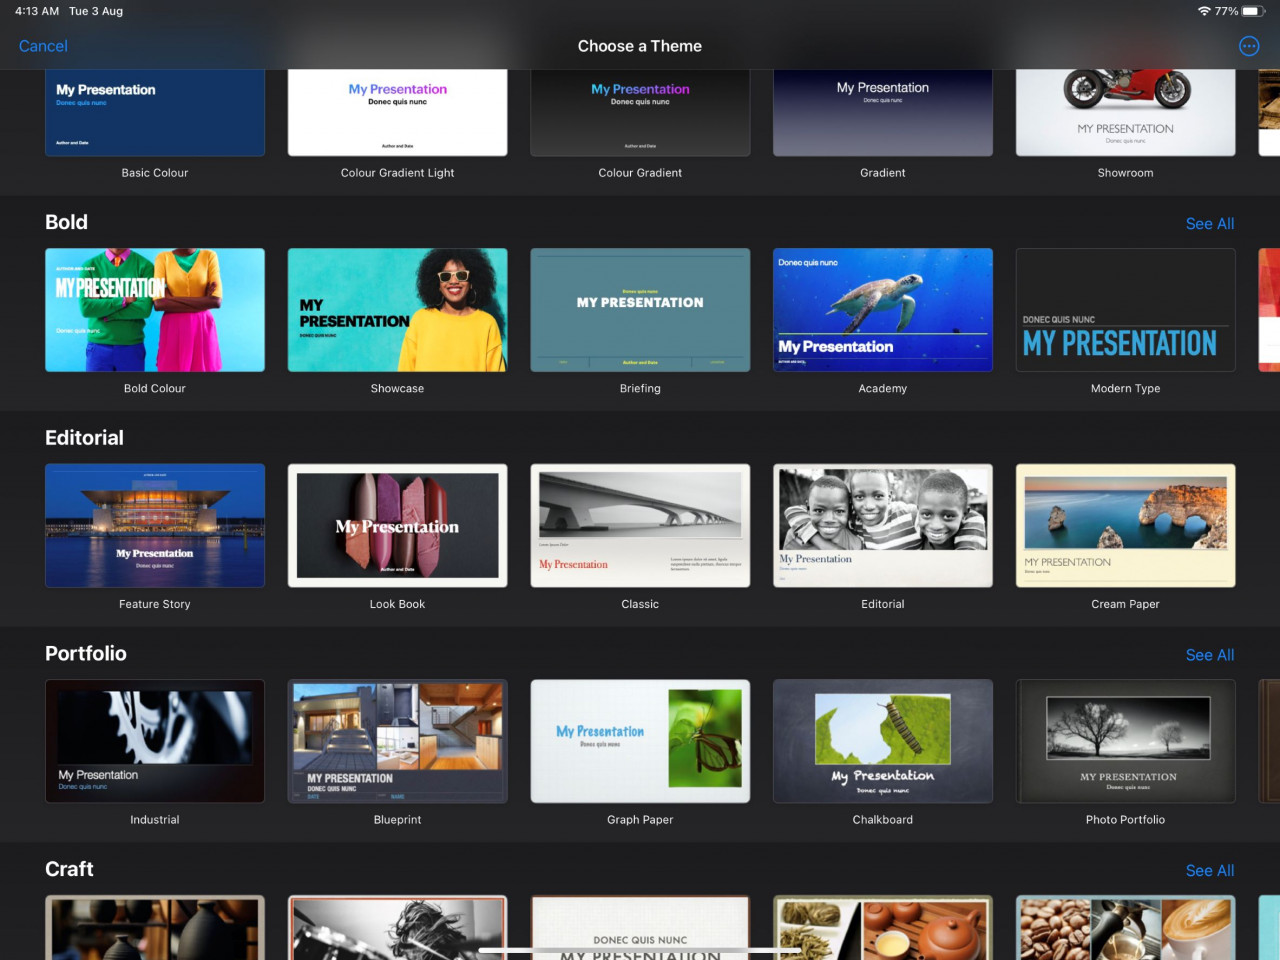Viewport: 1280px width, 960px height.
Task: Select the Modern Type theme thumbnail
Action: (x=1125, y=310)
